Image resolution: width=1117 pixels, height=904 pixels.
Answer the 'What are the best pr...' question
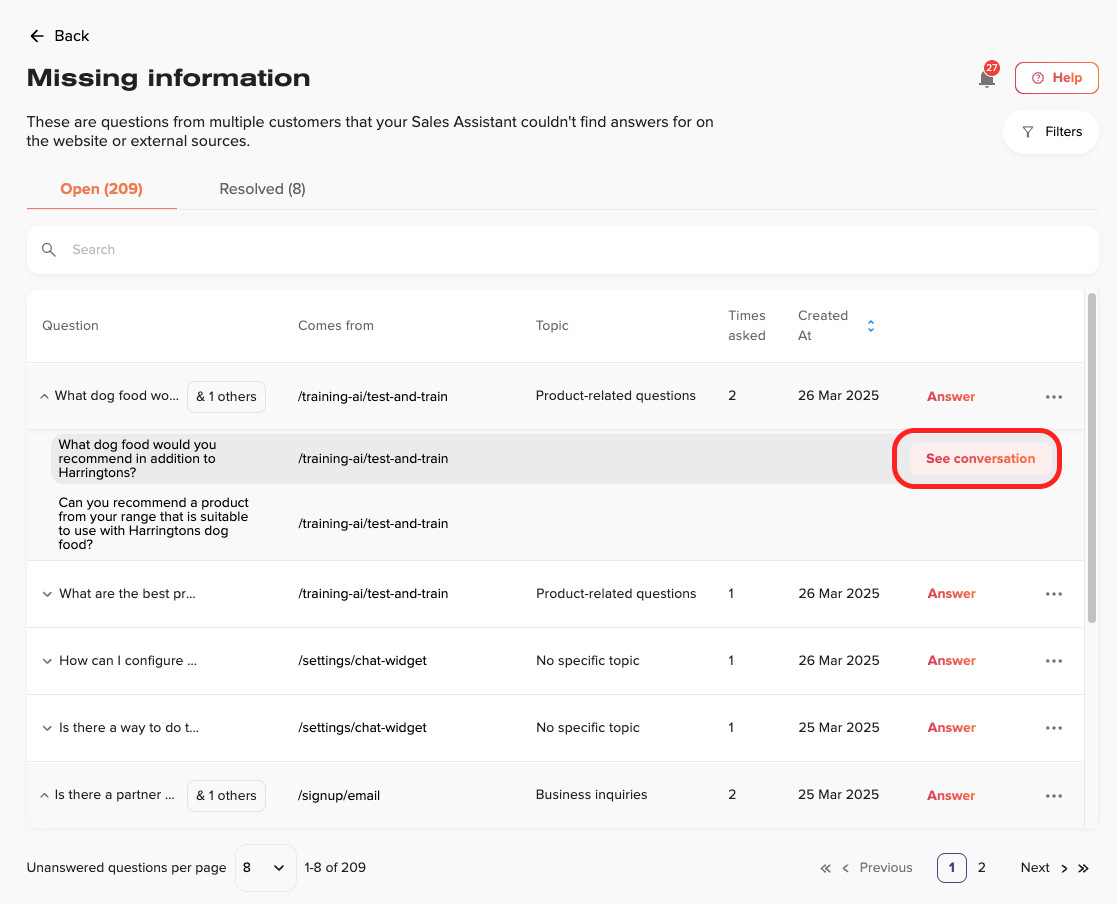pyautogui.click(x=952, y=594)
